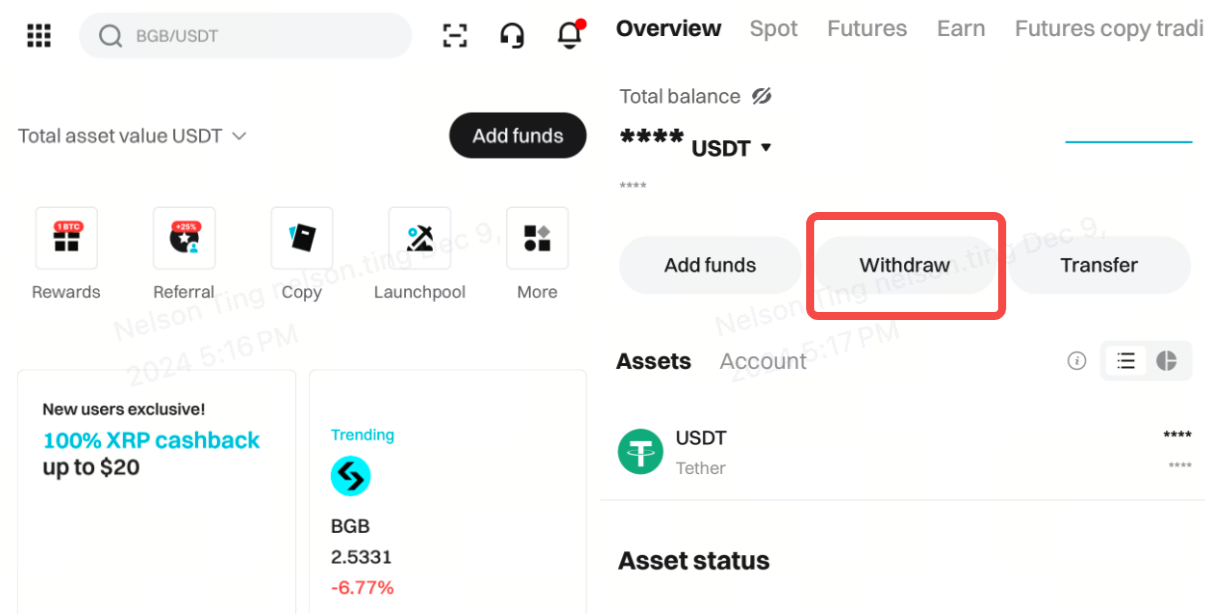Expand Total asset value USDT dropdown
Screen dimensions: 1205x614
pyautogui.click(x=239, y=136)
